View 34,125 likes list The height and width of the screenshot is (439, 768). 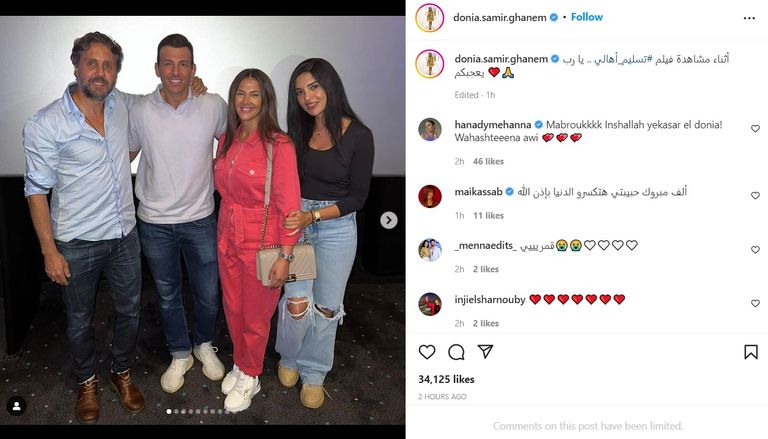click(446, 379)
